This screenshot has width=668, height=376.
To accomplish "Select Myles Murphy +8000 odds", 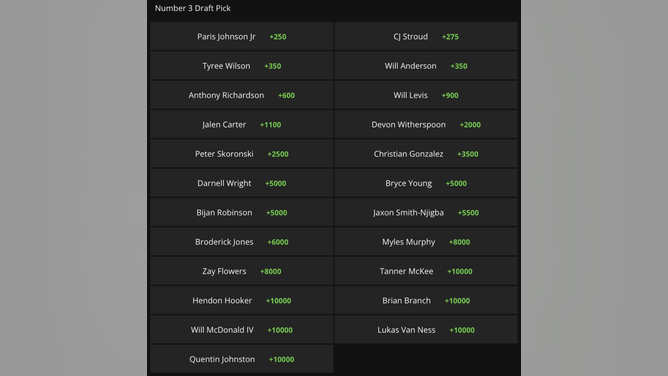I will pyautogui.click(x=426, y=242).
